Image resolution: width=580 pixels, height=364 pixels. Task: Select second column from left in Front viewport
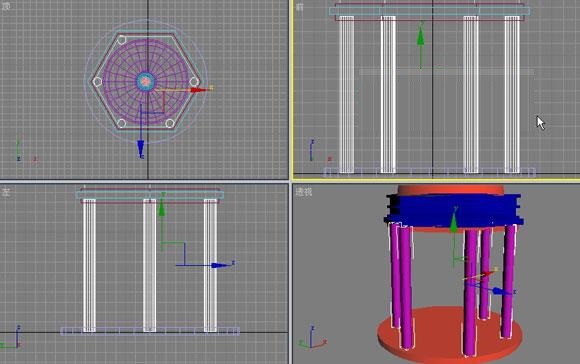point(388,94)
